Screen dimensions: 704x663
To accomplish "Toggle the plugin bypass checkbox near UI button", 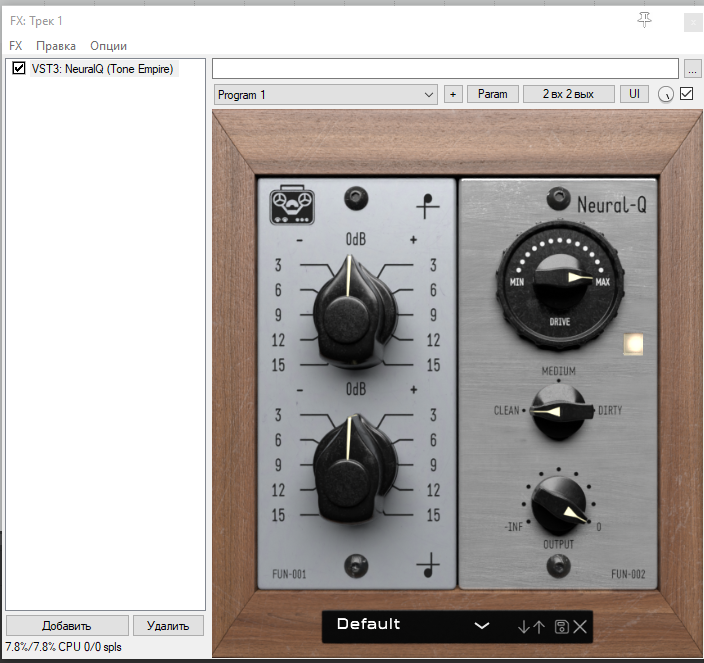I will tap(686, 94).
